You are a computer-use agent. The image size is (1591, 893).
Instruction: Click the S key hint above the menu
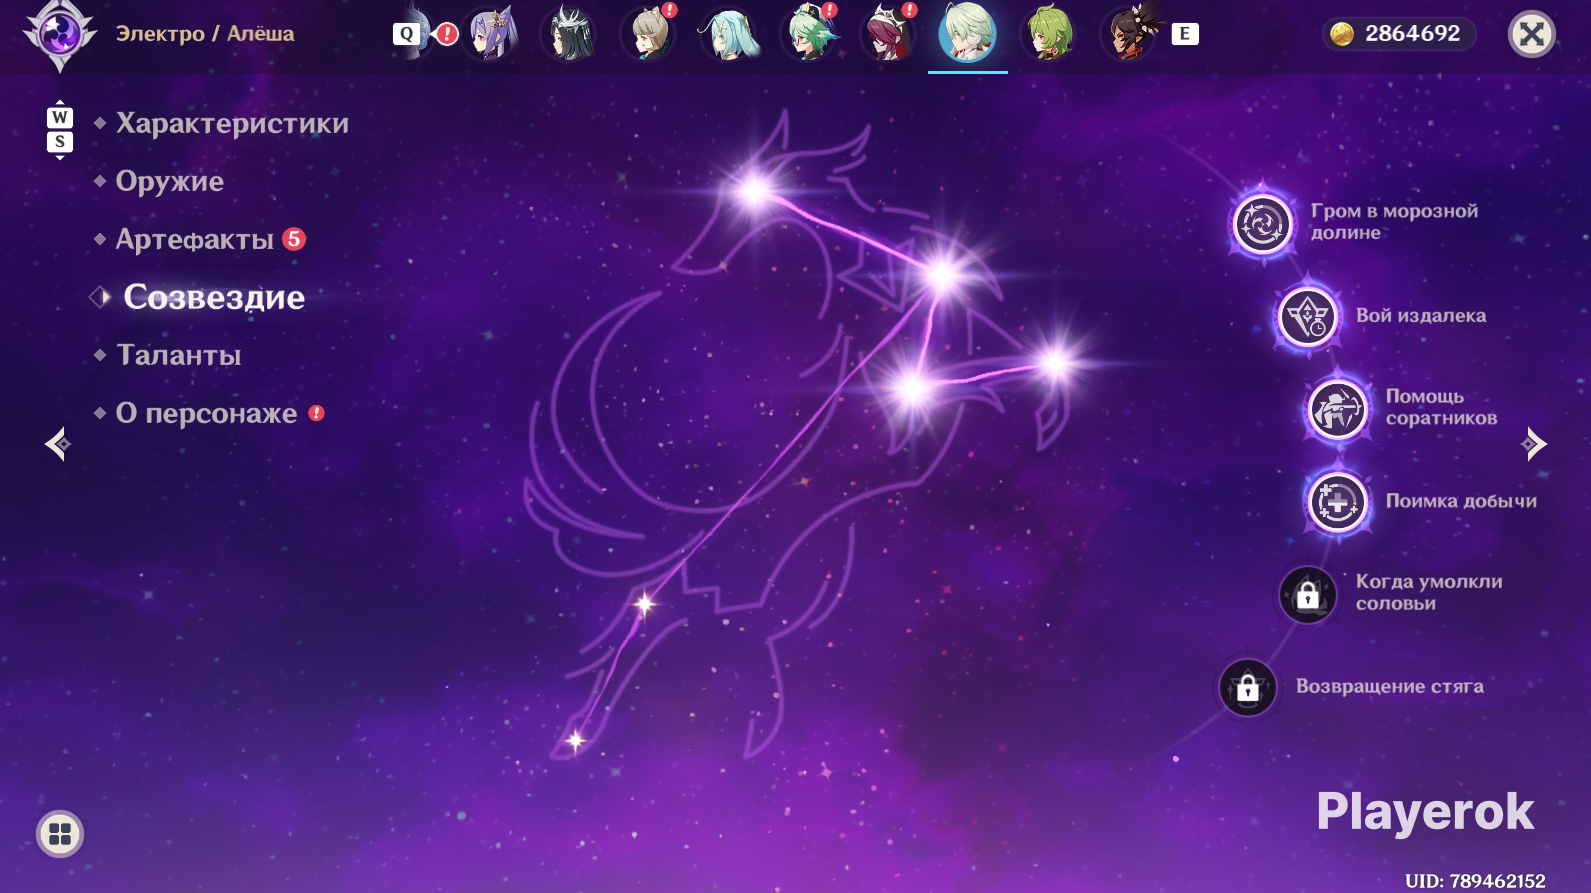[60, 142]
